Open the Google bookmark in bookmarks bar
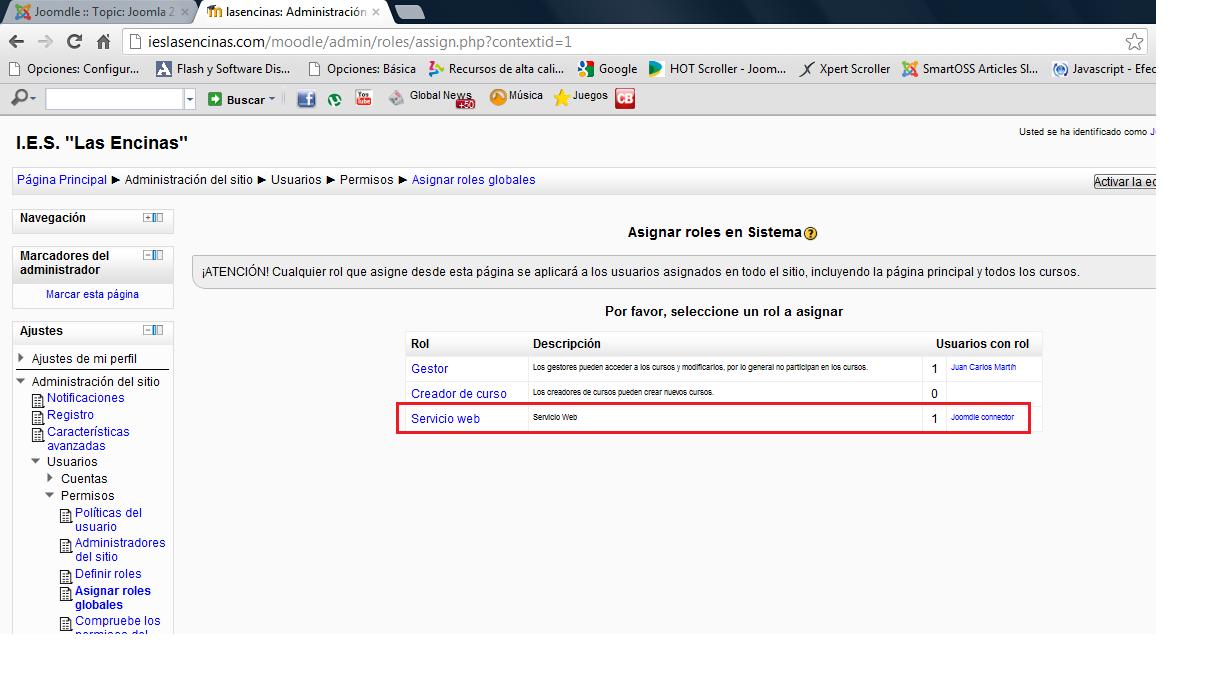1218x675 pixels. 607,69
